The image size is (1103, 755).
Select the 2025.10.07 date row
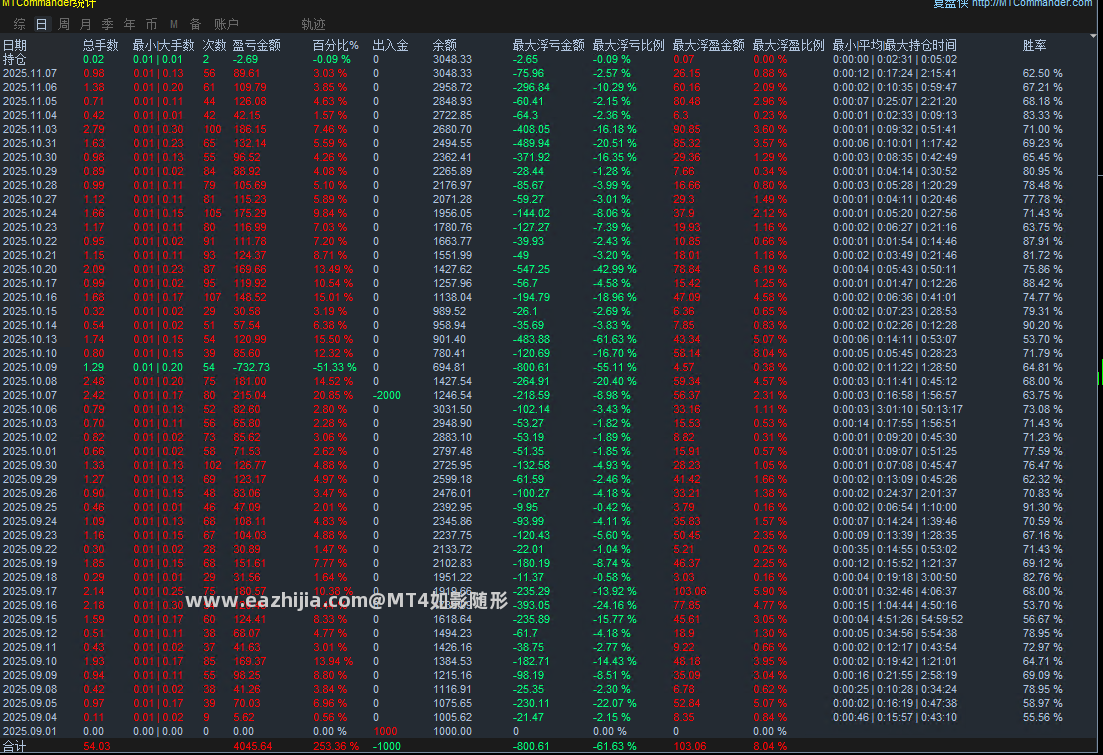tap(30, 395)
